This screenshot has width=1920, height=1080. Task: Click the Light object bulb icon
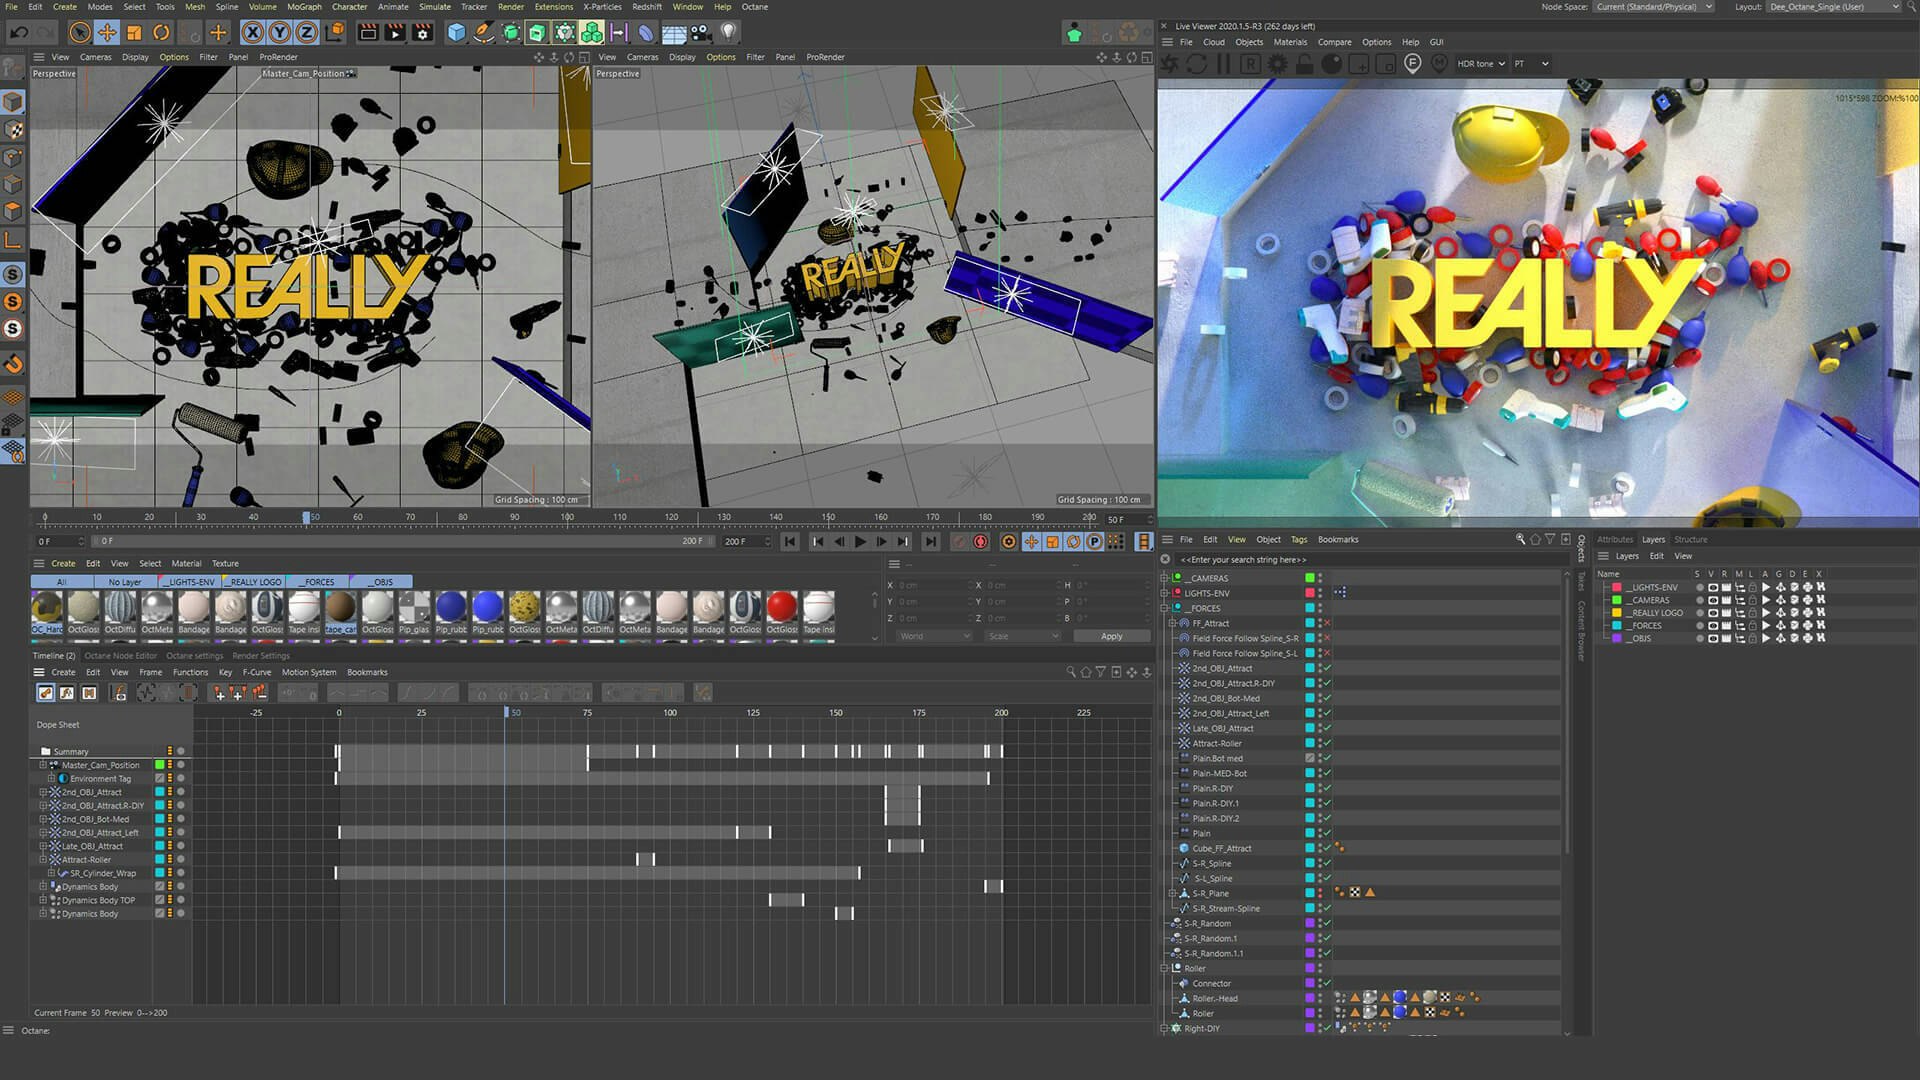[729, 33]
